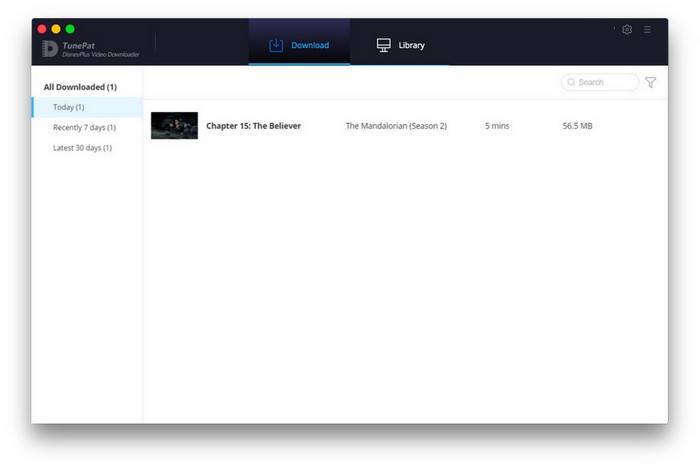Screen dimensions: 700x469
Task: Click the search magnifier icon
Action: coord(571,82)
